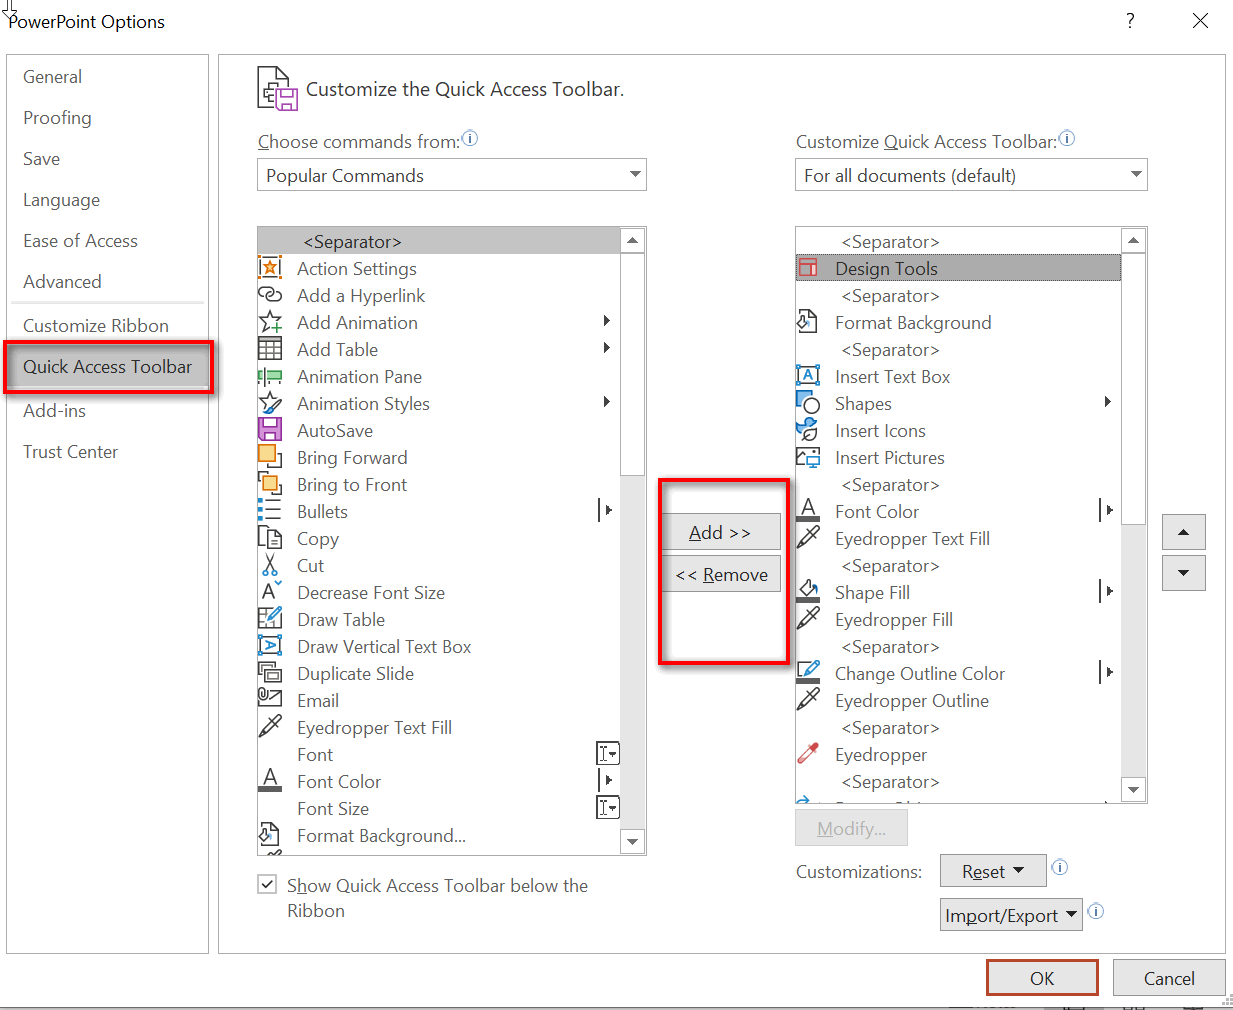1233x1010 pixels.
Task: Click the Change Outline Color pen icon
Action: pyautogui.click(x=808, y=673)
